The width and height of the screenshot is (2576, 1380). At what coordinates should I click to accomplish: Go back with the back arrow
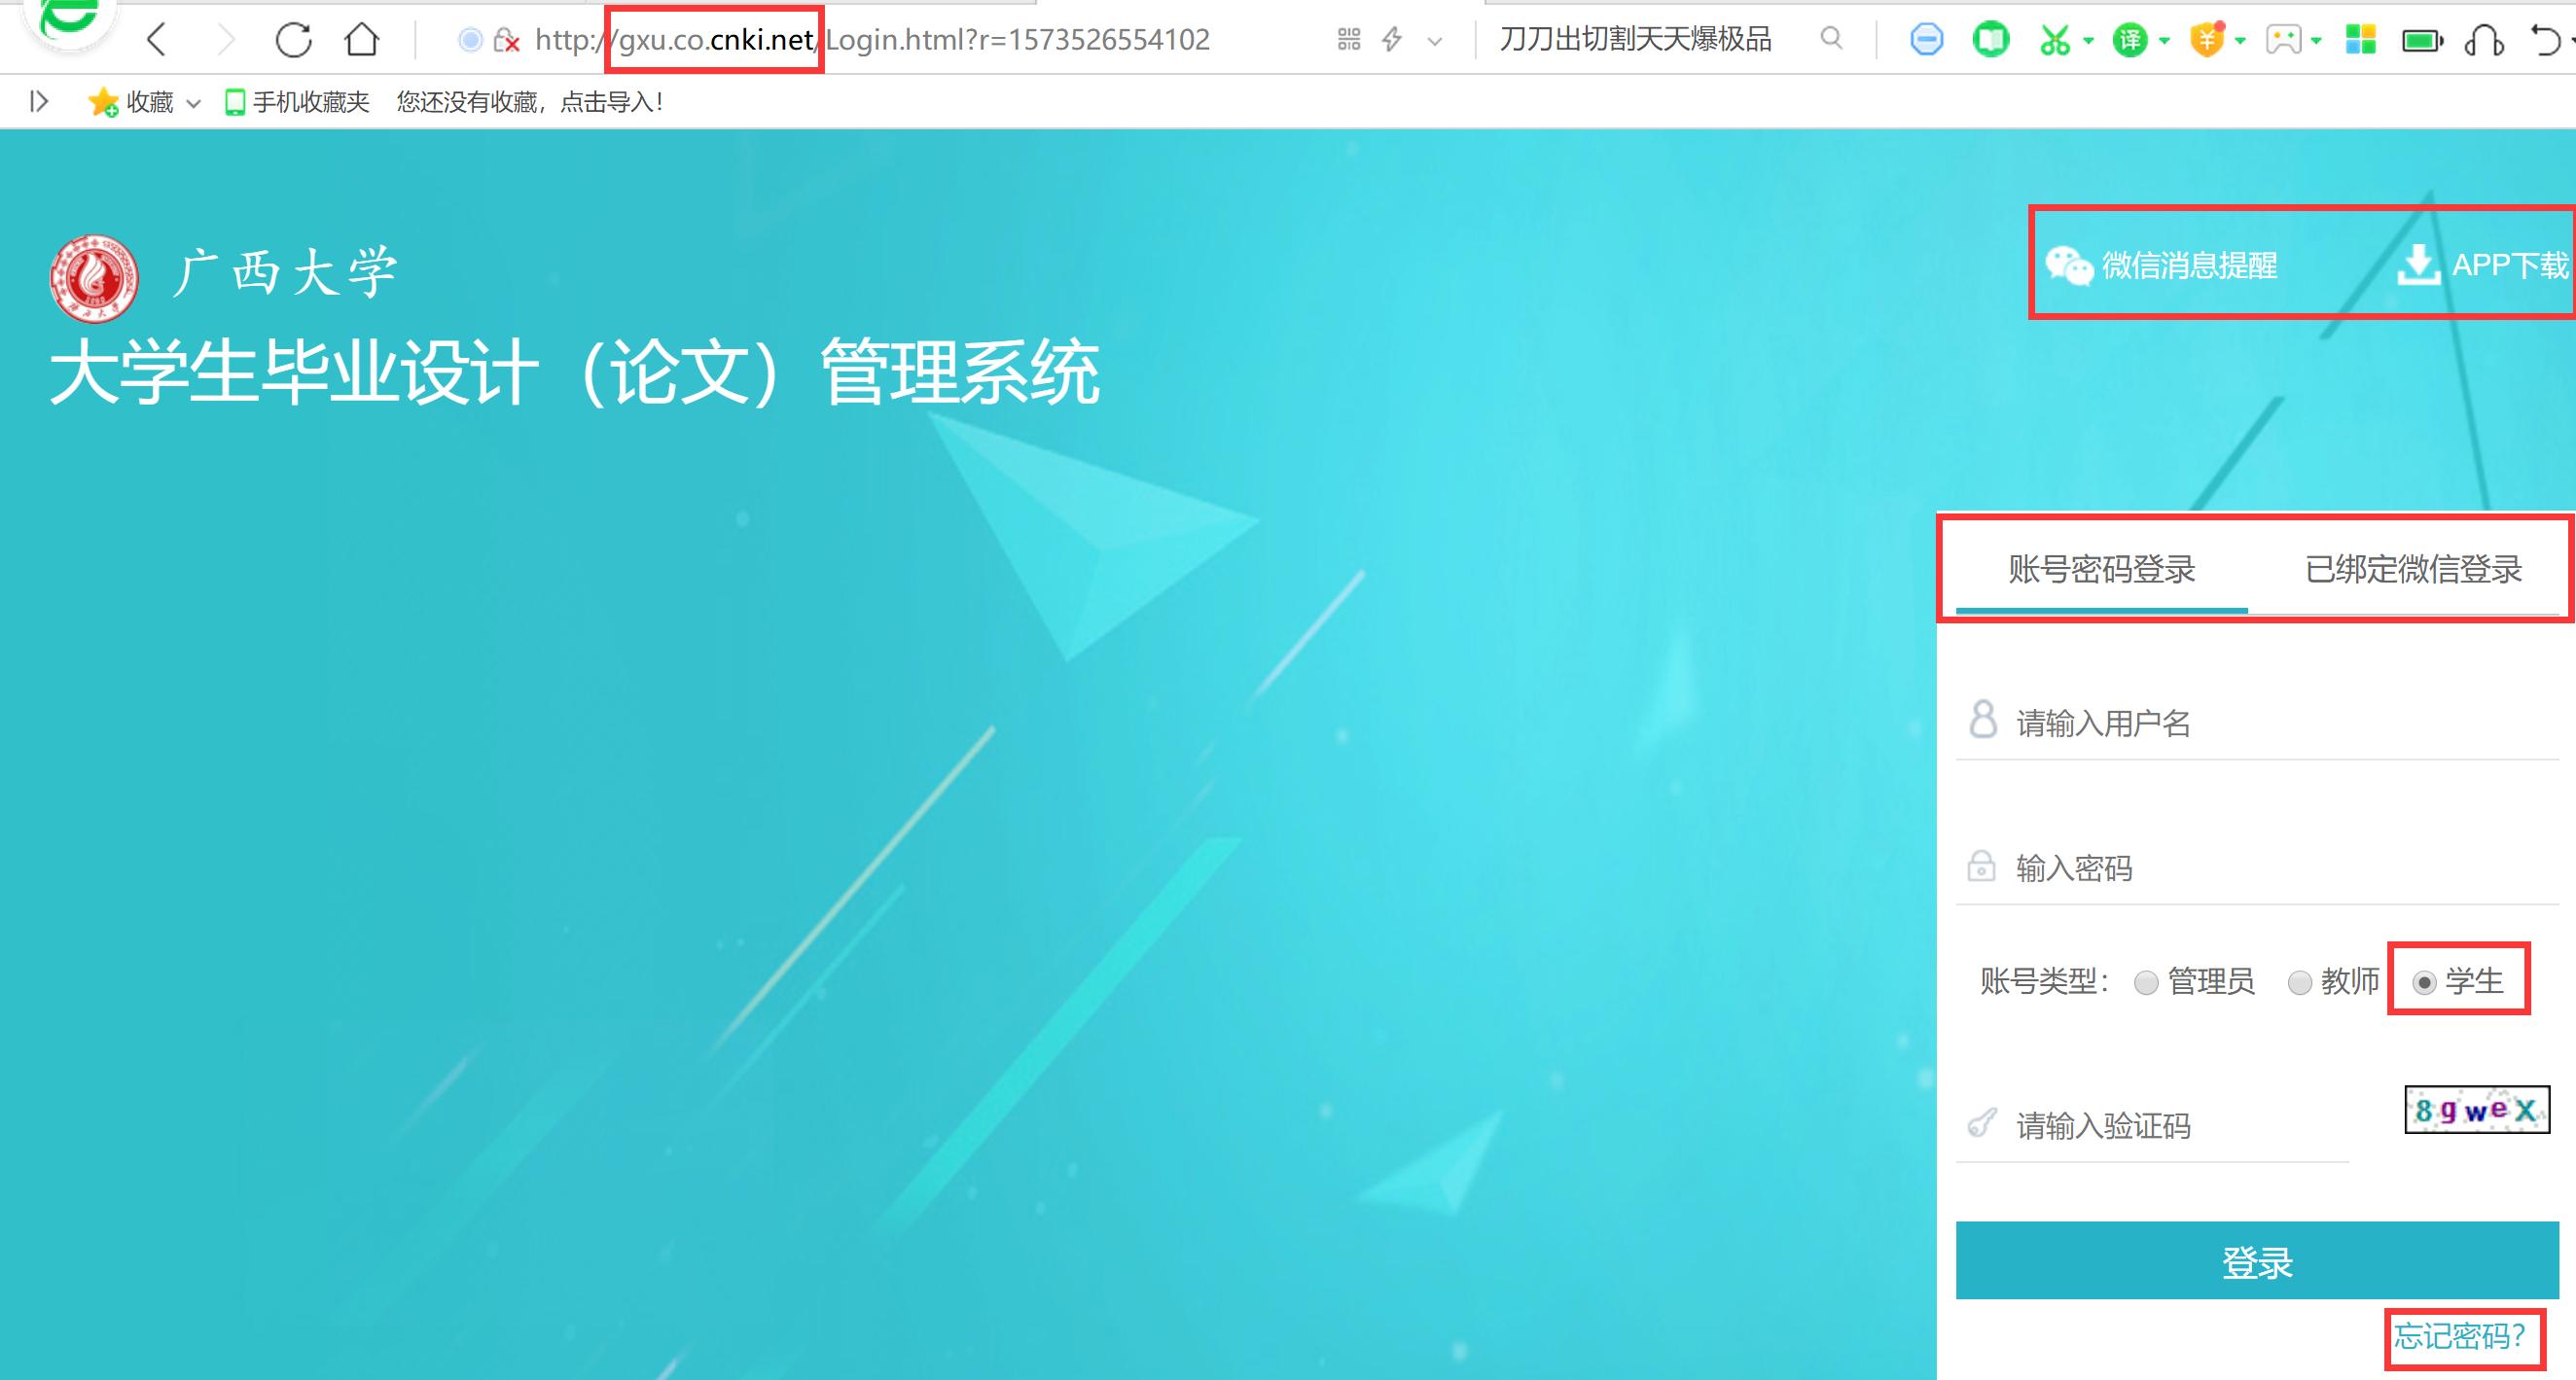(156, 40)
